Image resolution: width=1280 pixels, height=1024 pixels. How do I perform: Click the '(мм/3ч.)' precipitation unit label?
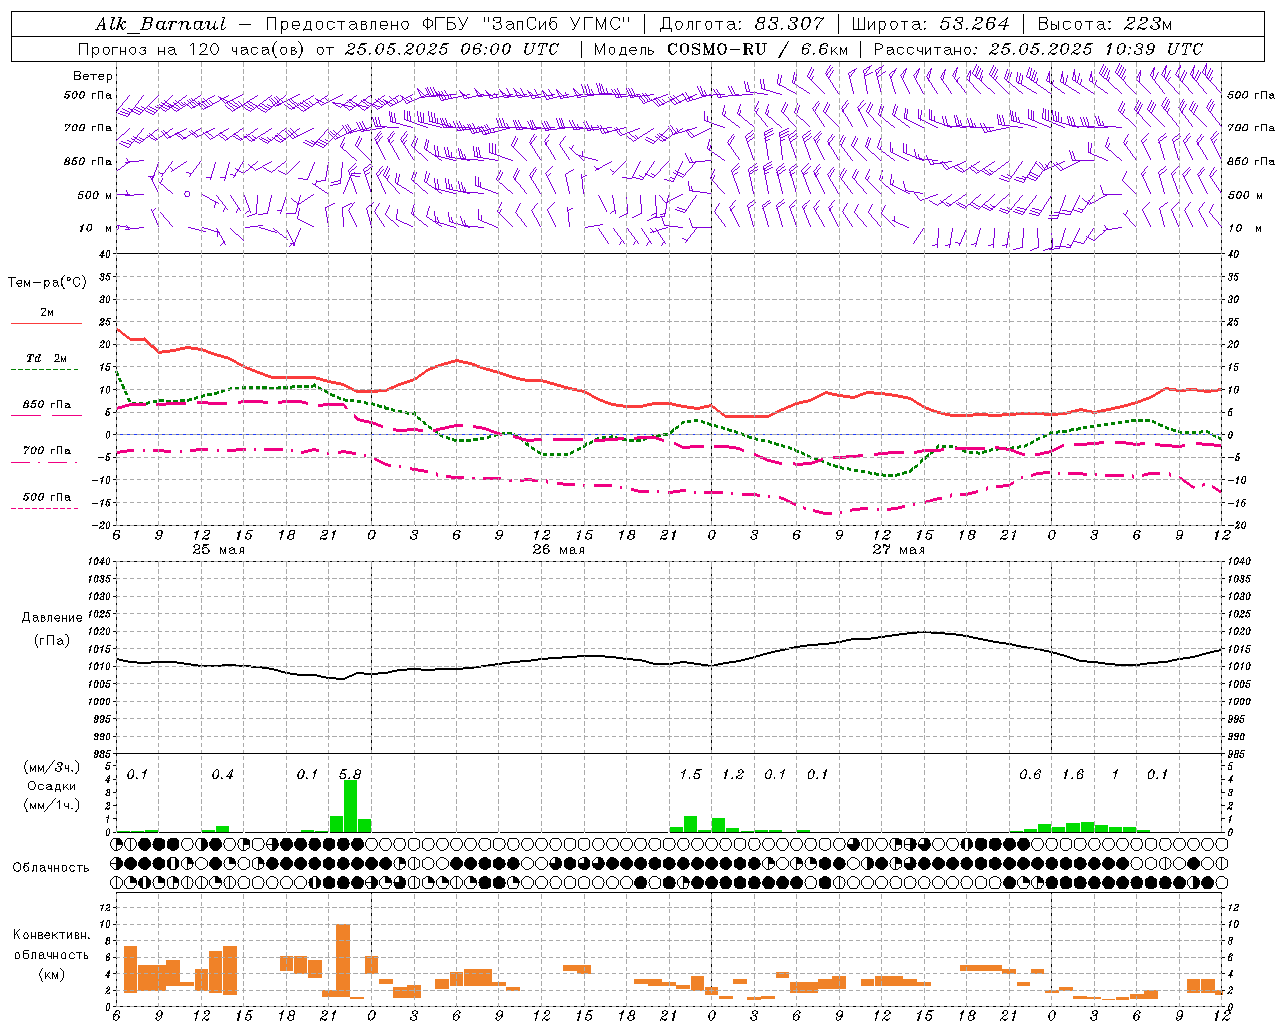(x=52, y=767)
